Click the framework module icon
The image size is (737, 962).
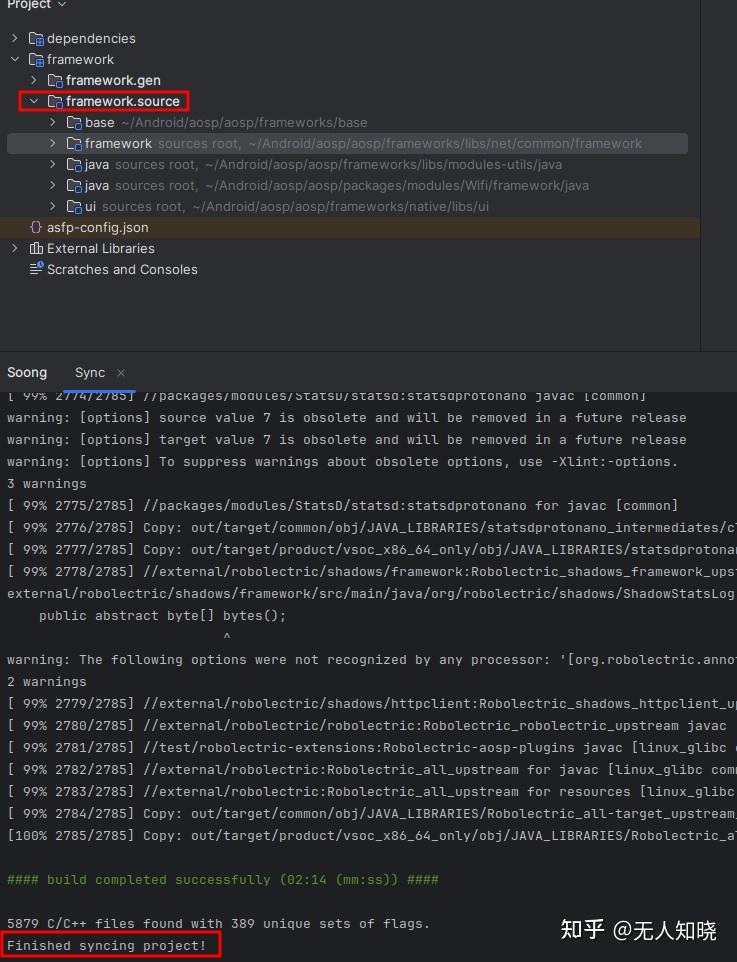tap(35, 59)
